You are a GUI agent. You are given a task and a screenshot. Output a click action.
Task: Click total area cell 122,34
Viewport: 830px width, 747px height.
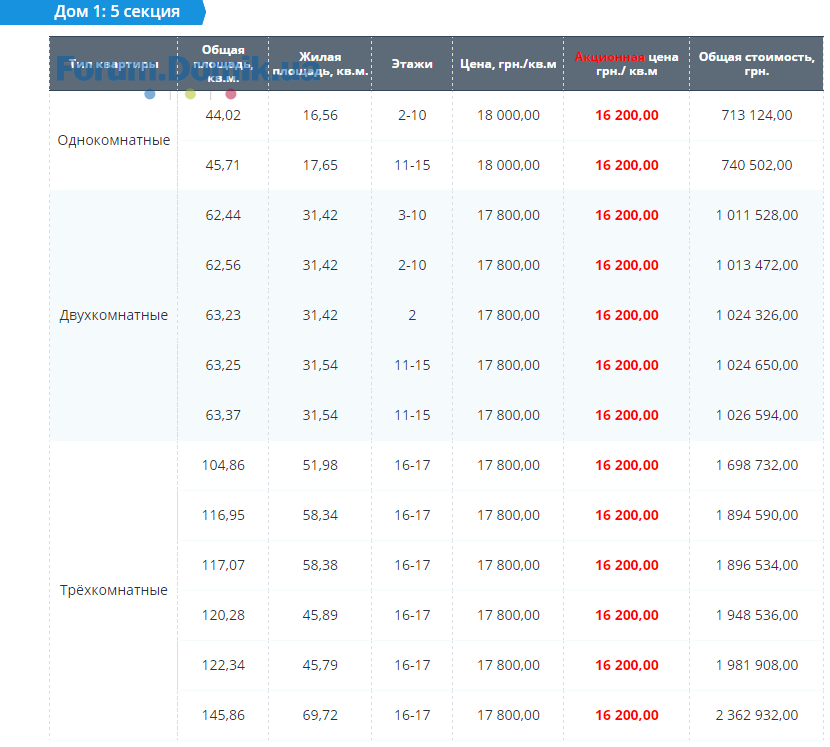tap(223, 665)
